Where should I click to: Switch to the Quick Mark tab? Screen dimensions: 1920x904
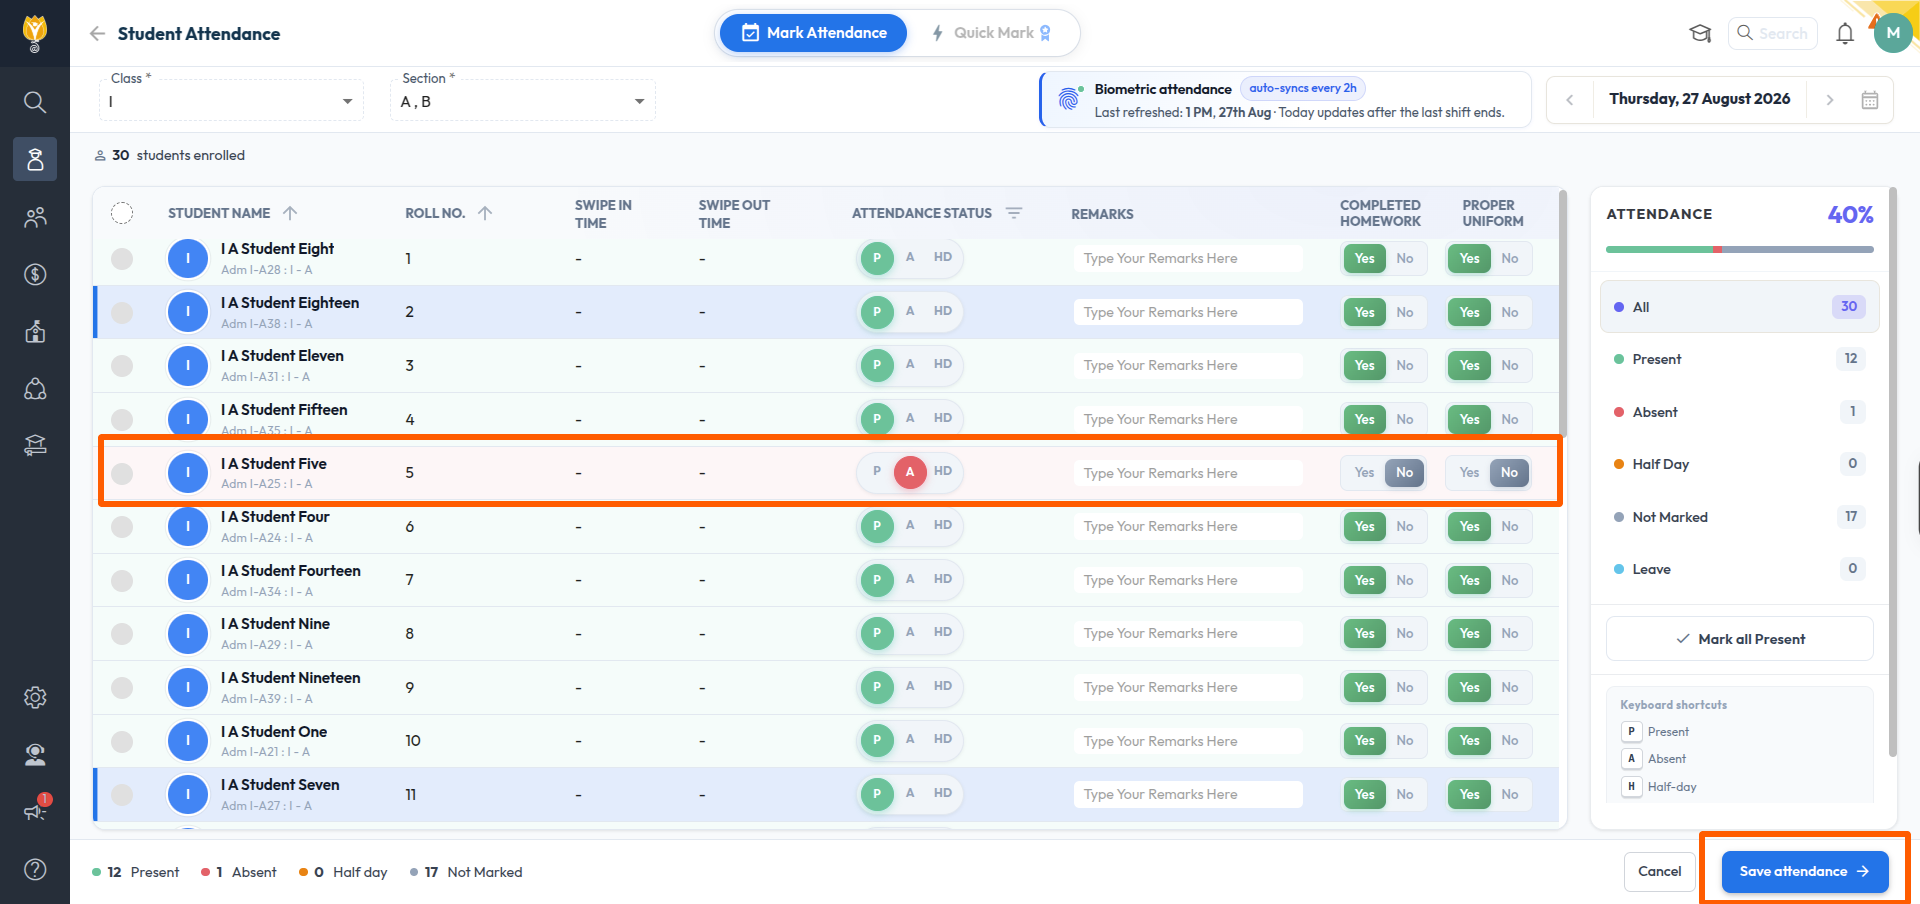pyautogui.click(x=991, y=33)
